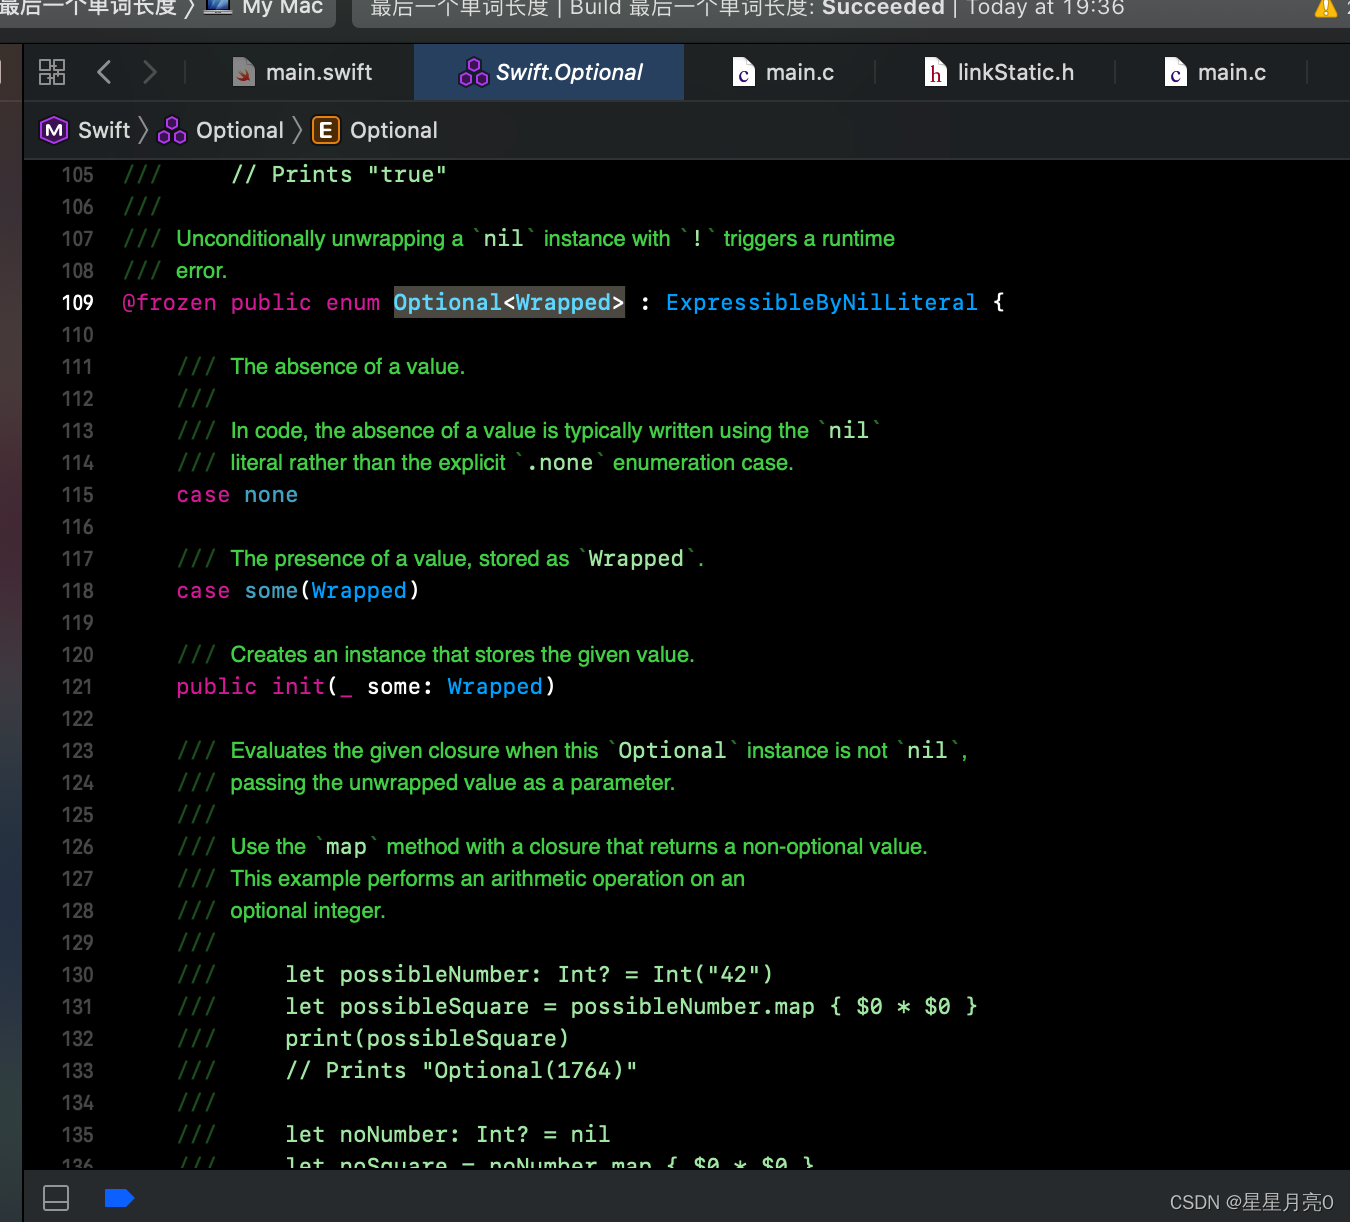Open the related items grid menu
This screenshot has height=1222, width=1350.
tap(52, 72)
